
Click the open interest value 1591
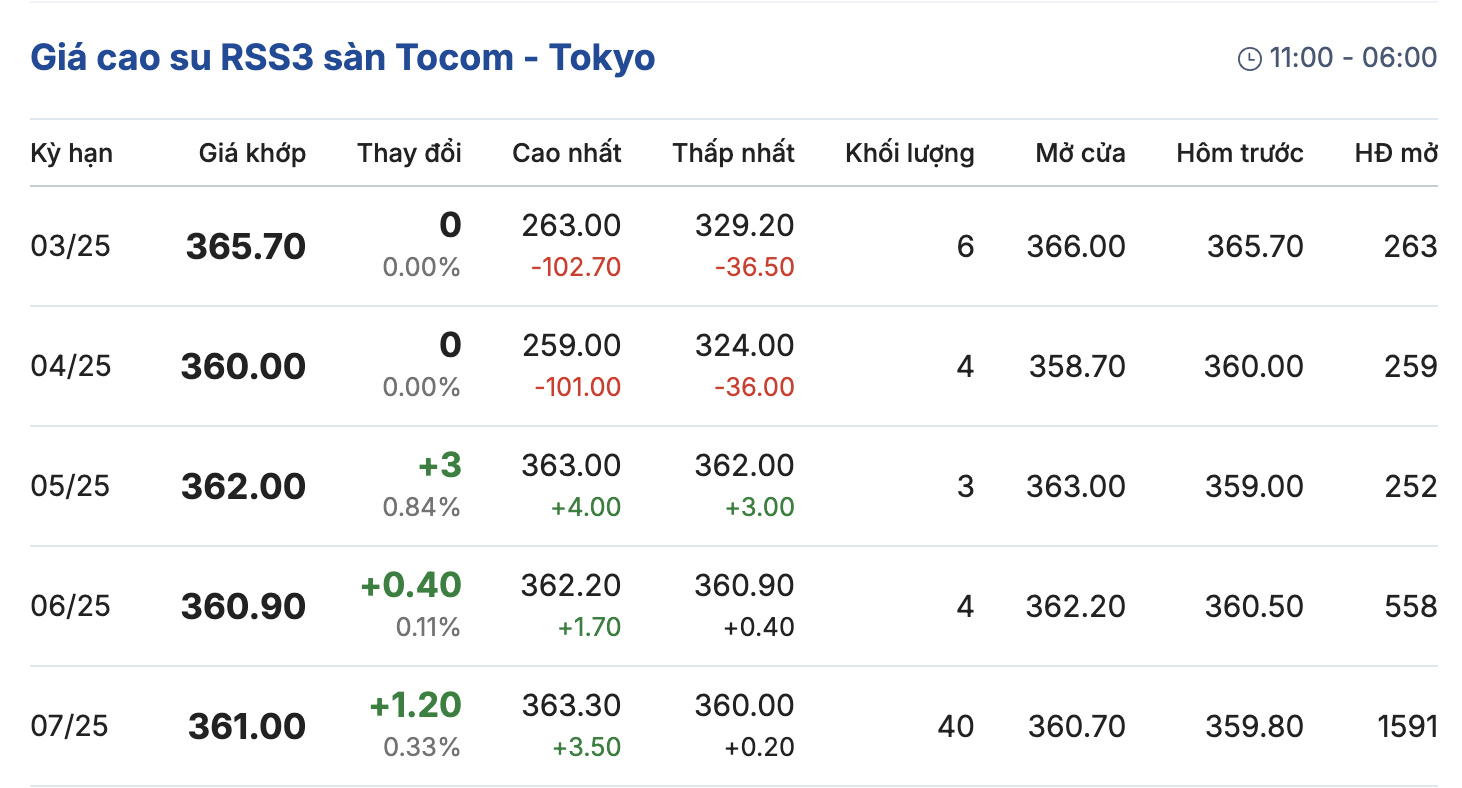pos(1407,726)
